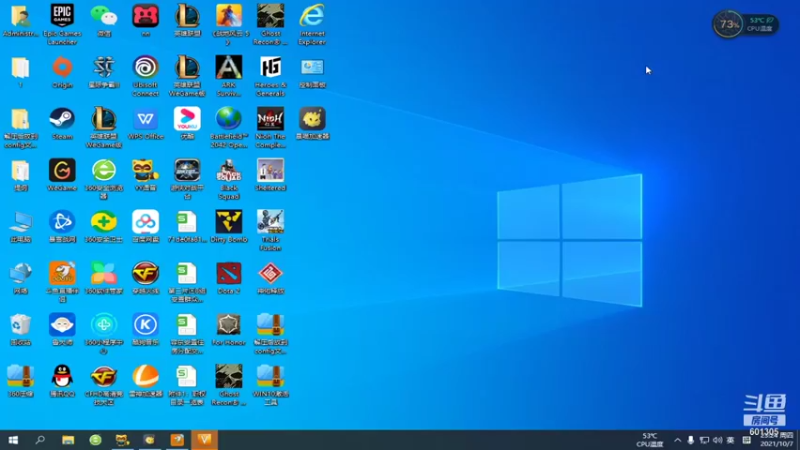The width and height of the screenshot is (800, 450).
Task: Launch Dirty Bomb desktop shortcut
Action: coord(229,227)
